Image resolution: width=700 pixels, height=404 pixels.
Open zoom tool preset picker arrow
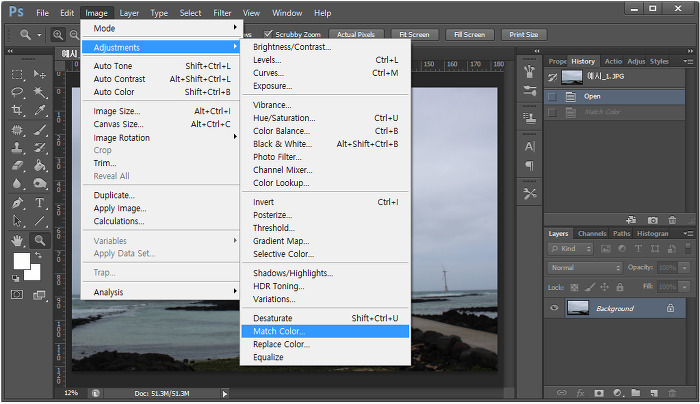coord(39,34)
